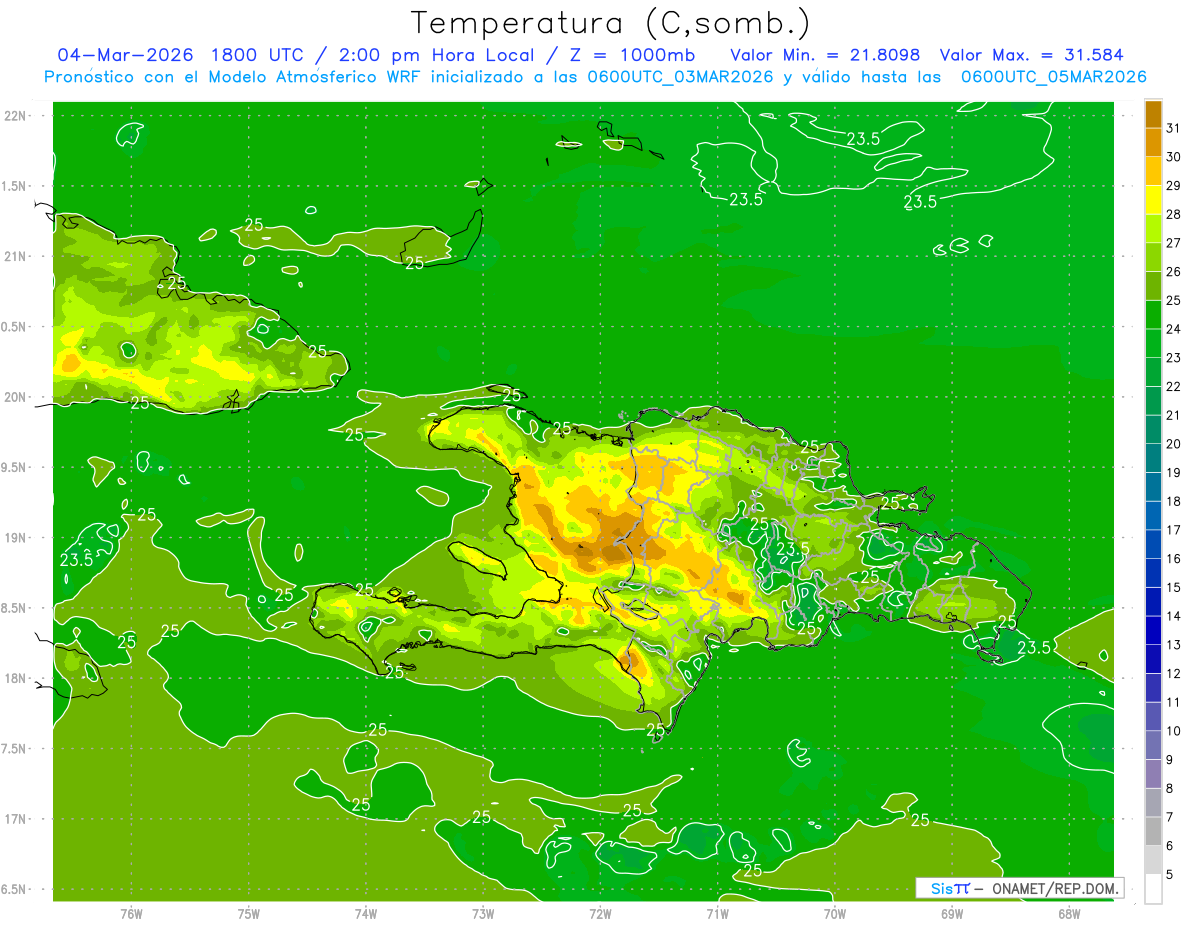This screenshot has width=1200, height=927.
Task: Click the '19N' latitude axis label
Action: [15, 538]
